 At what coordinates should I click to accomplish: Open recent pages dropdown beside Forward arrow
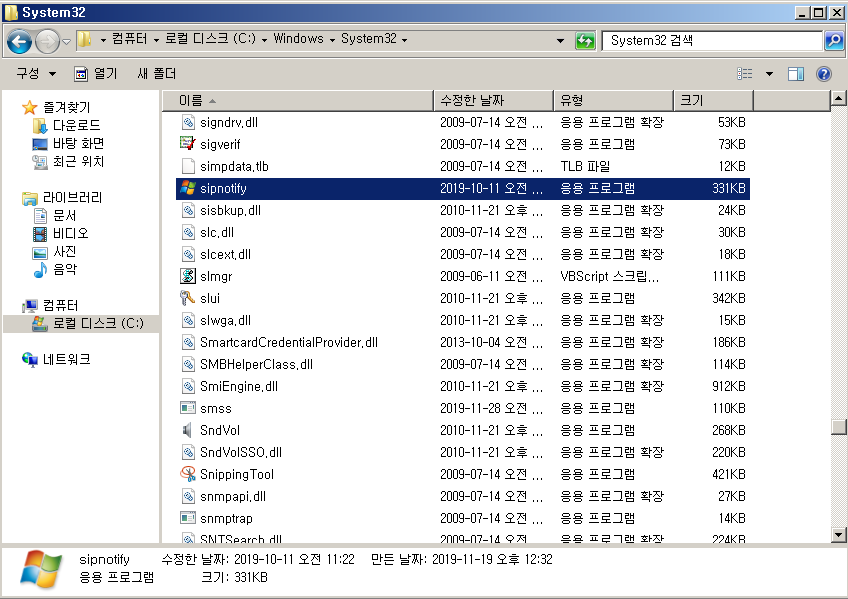(x=67, y=41)
